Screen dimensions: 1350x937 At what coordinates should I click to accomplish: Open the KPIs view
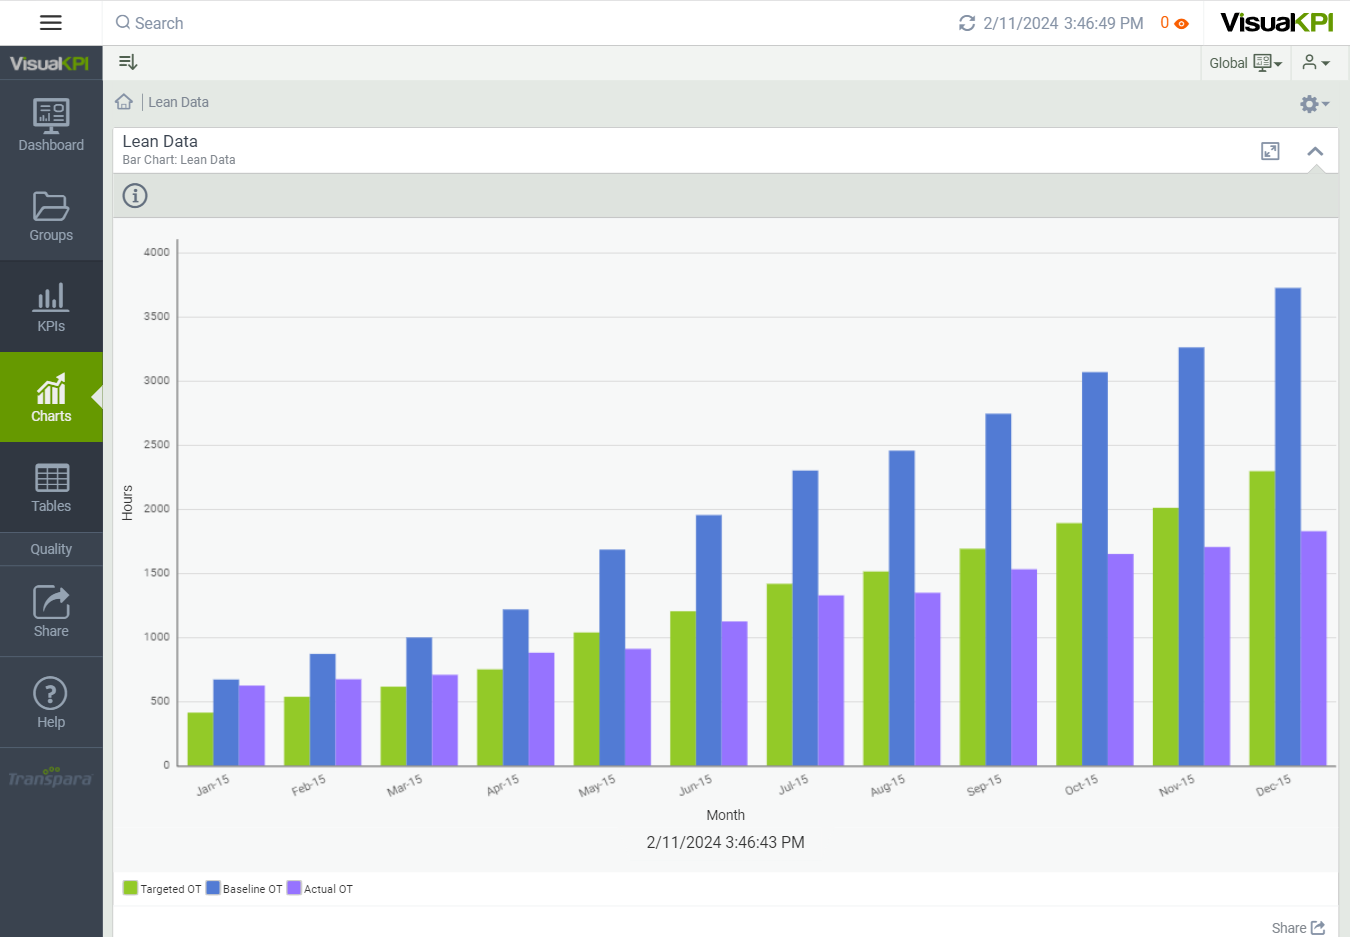(x=51, y=307)
